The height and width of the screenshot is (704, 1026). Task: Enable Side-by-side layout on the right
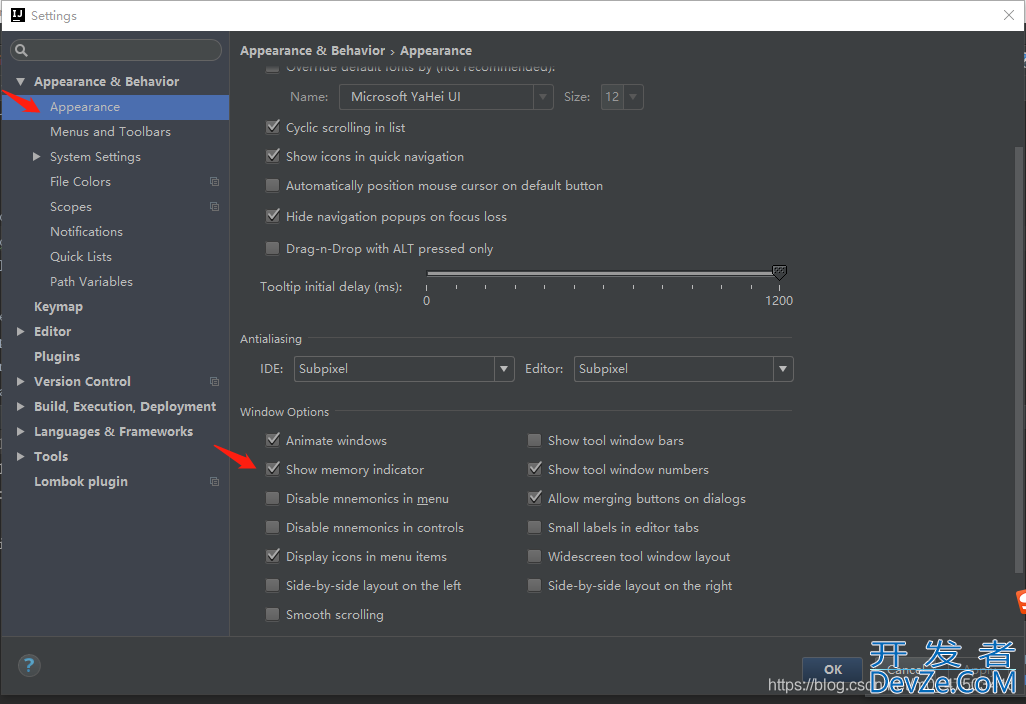click(535, 585)
